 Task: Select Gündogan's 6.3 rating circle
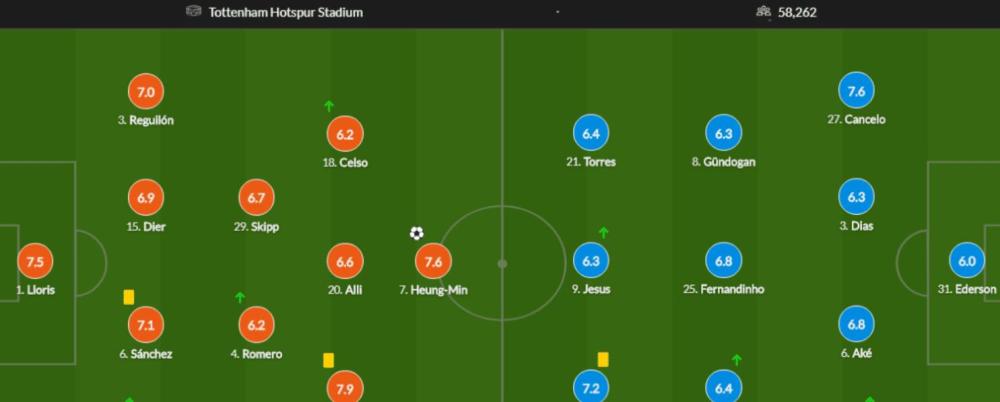(x=723, y=133)
